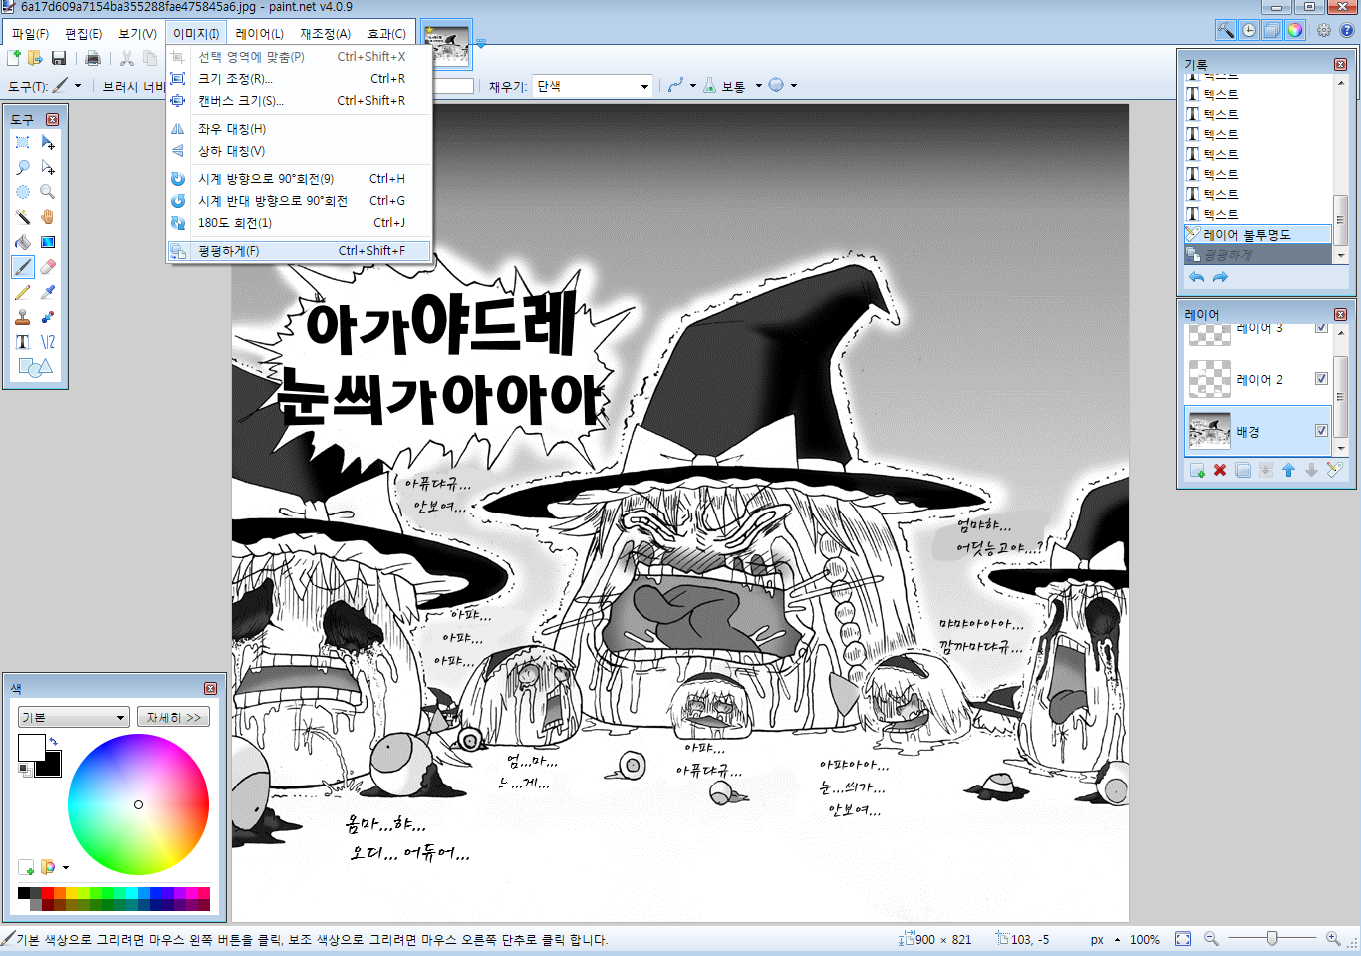Select the Magic Wand tool
The image size is (1361, 956).
23,217
